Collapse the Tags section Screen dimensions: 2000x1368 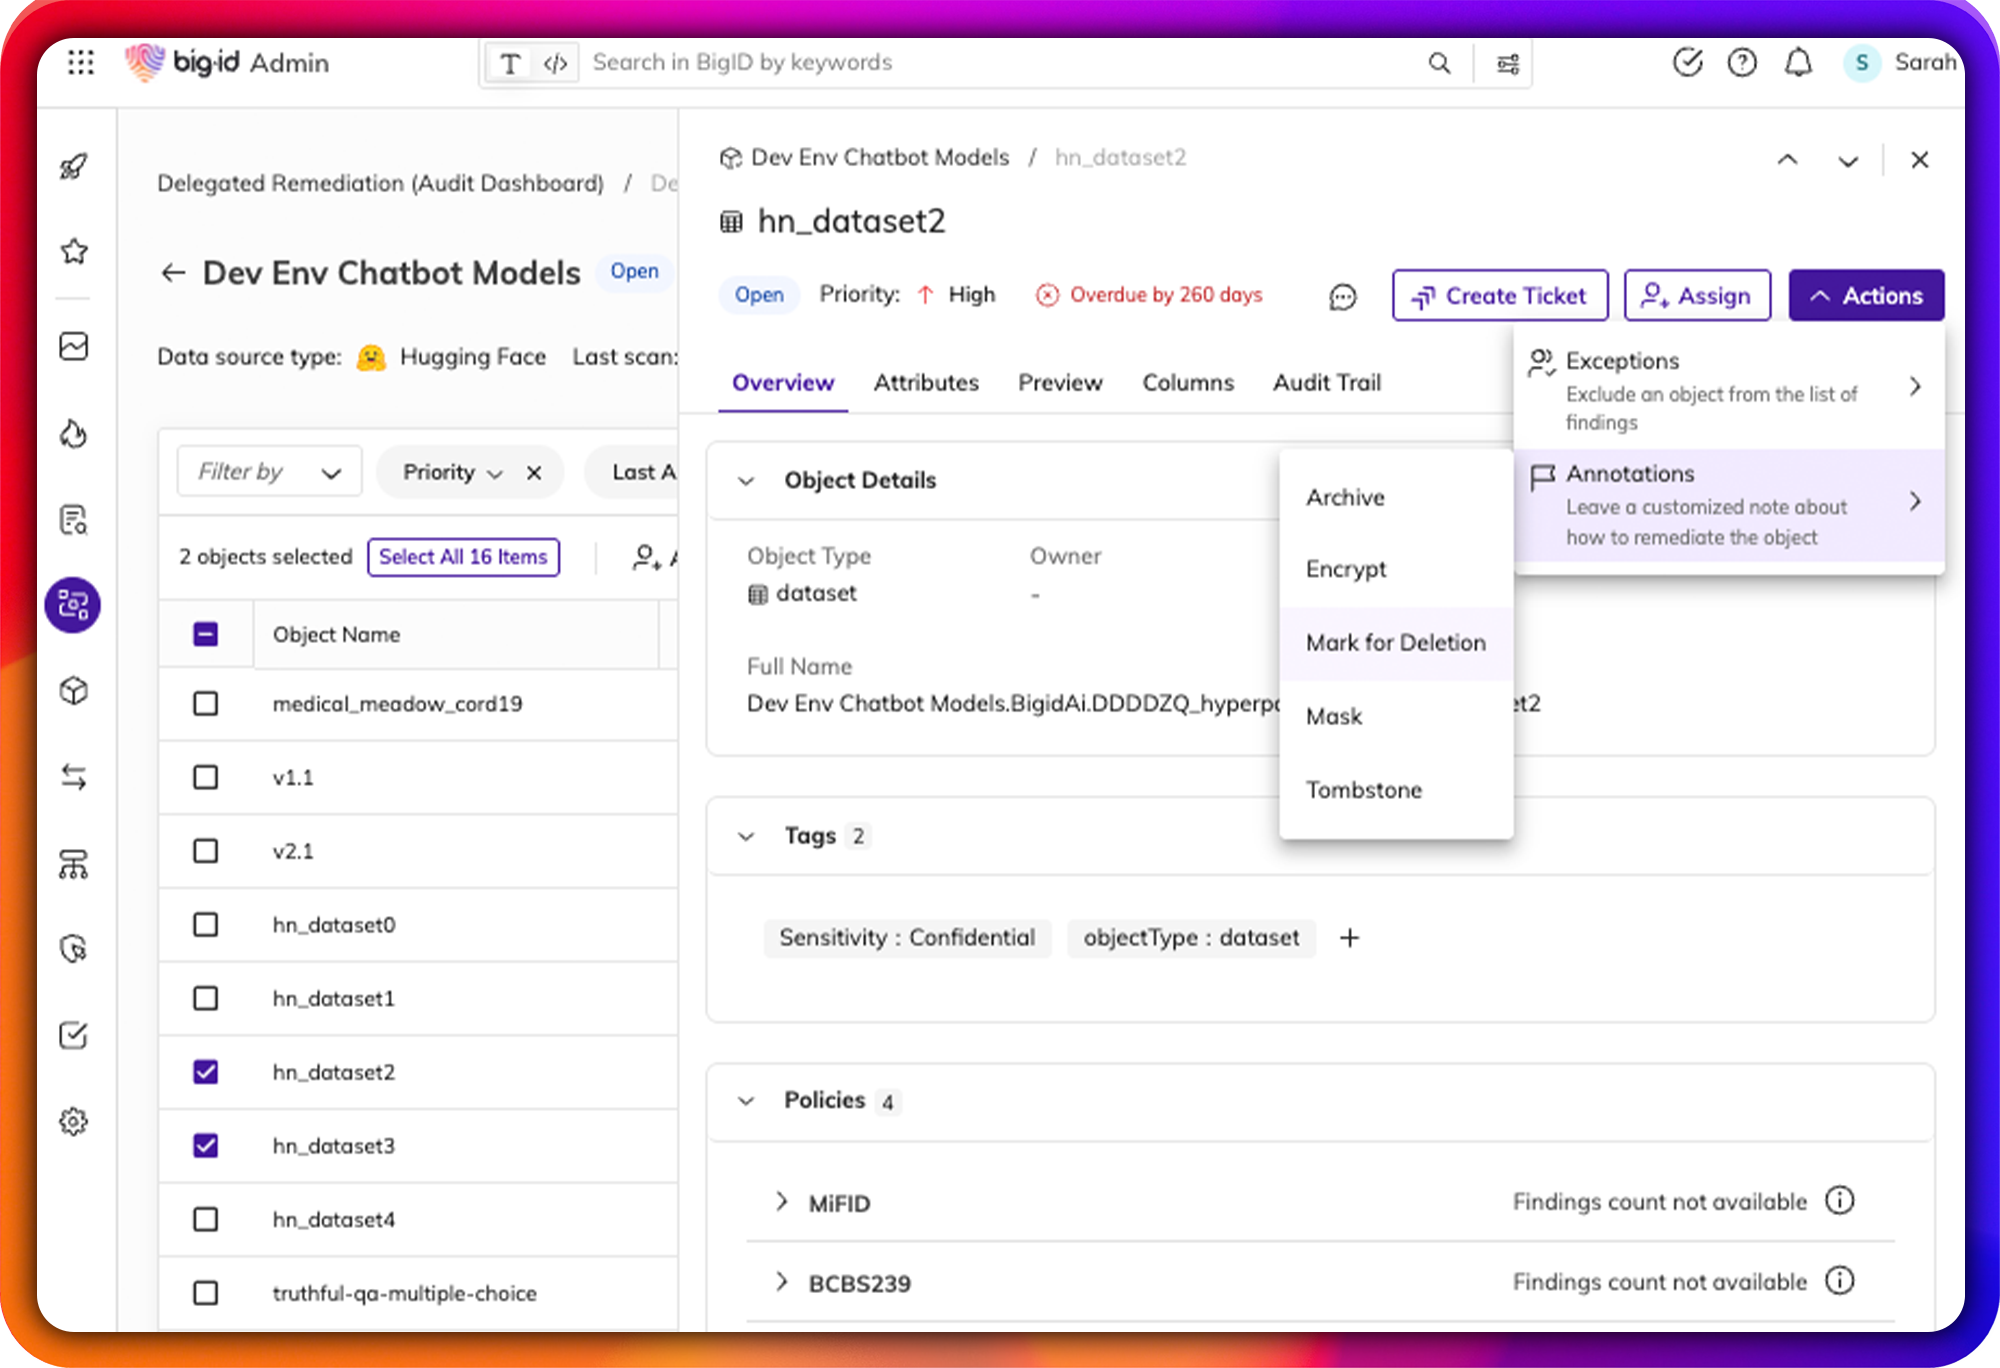[x=746, y=836]
